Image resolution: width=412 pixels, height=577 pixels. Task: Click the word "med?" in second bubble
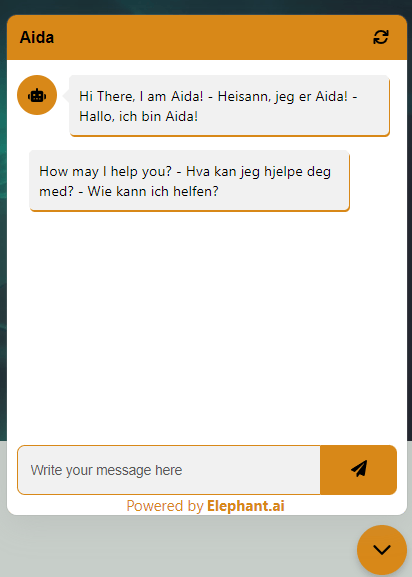[x=57, y=191]
